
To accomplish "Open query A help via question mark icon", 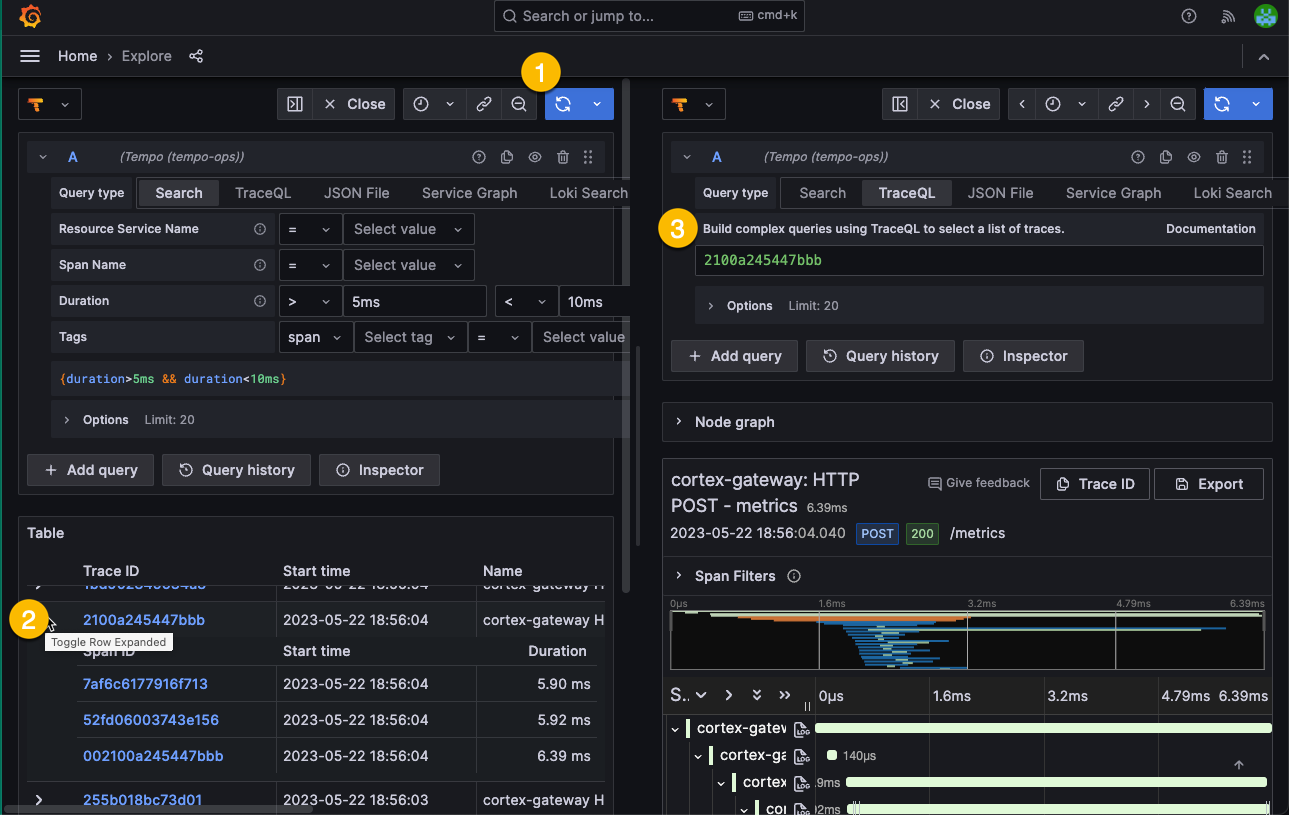I will 478,157.
